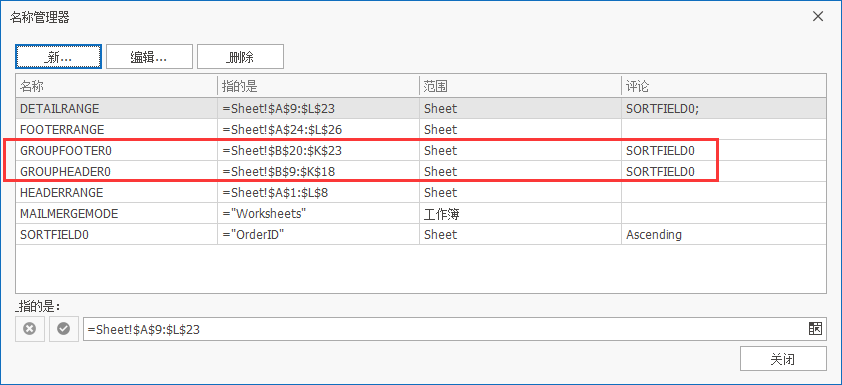The height and width of the screenshot is (385, 842).
Task: Click the 关闭 button
Action: pos(783,359)
